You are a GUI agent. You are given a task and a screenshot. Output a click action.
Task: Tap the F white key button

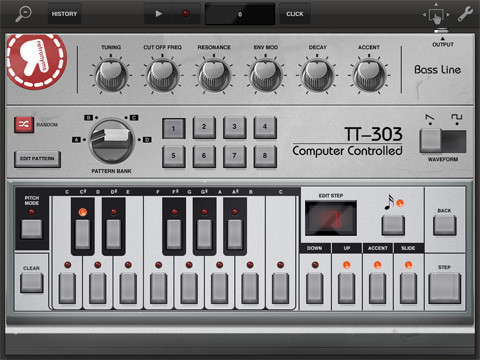pyautogui.click(x=159, y=288)
